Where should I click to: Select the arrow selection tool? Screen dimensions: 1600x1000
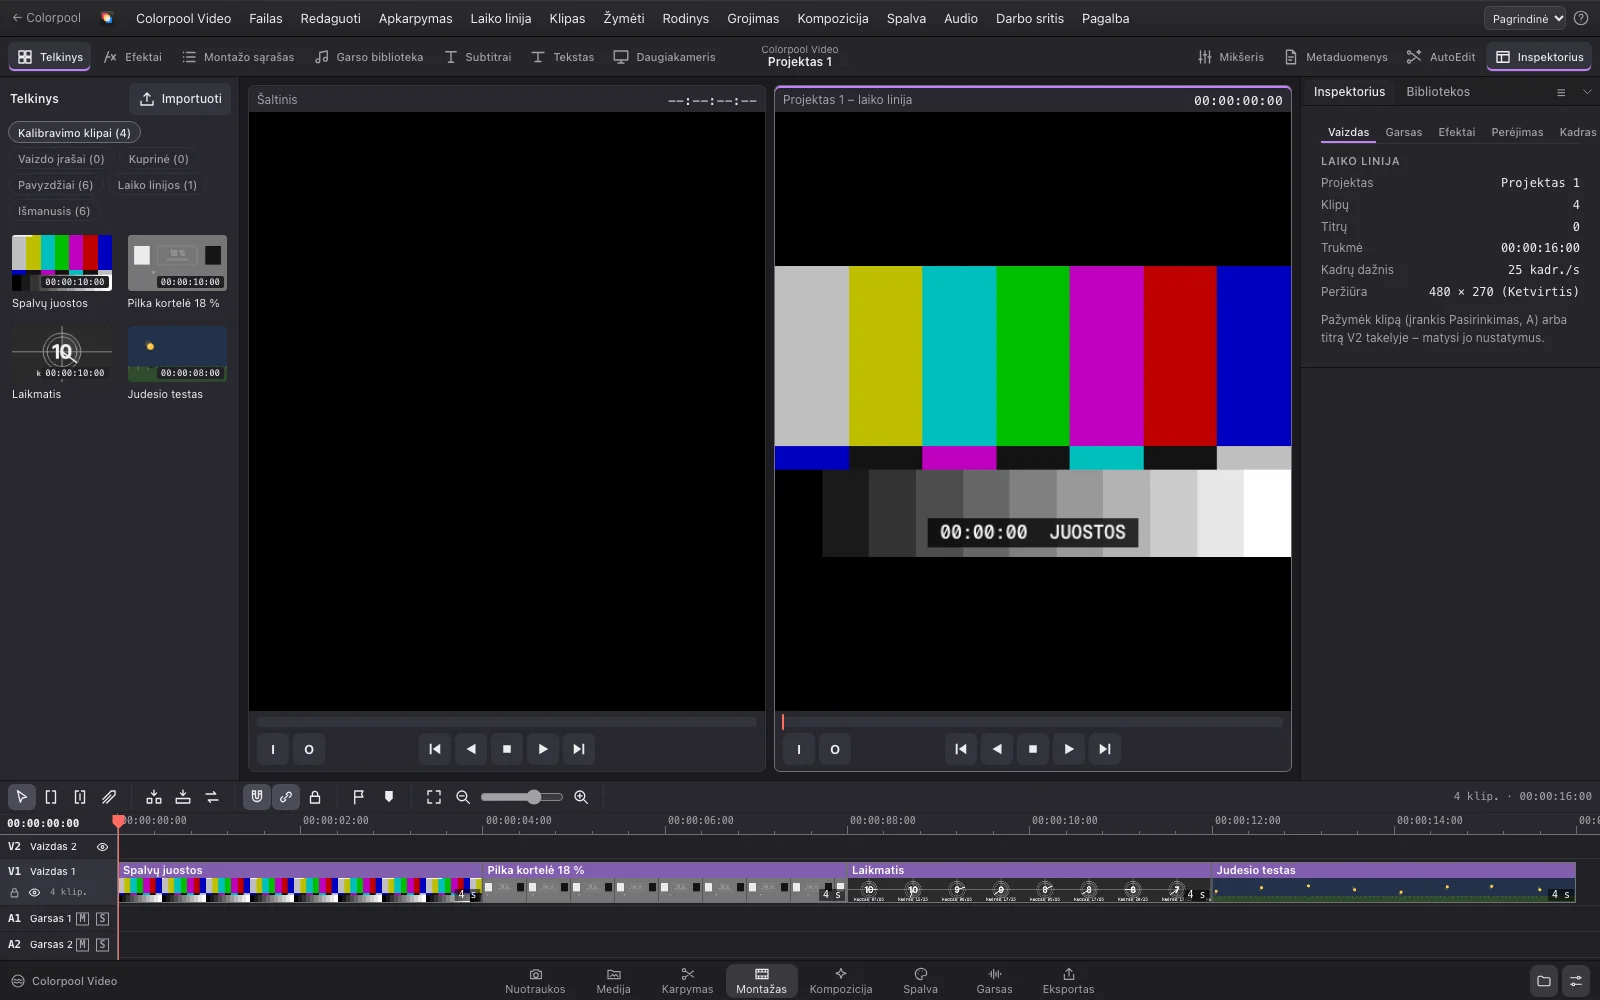tap(21, 797)
